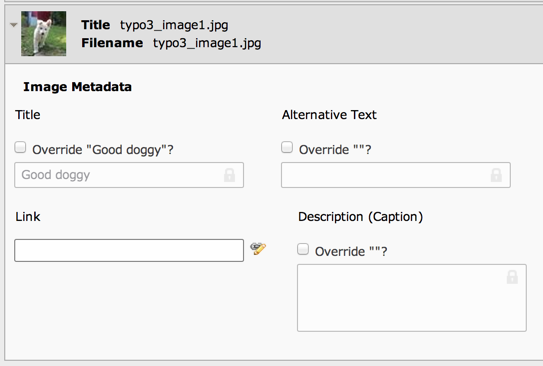Click the Alternative Text label
Image resolution: width=543 pixels, height=366 pixels.
(329, 115)
